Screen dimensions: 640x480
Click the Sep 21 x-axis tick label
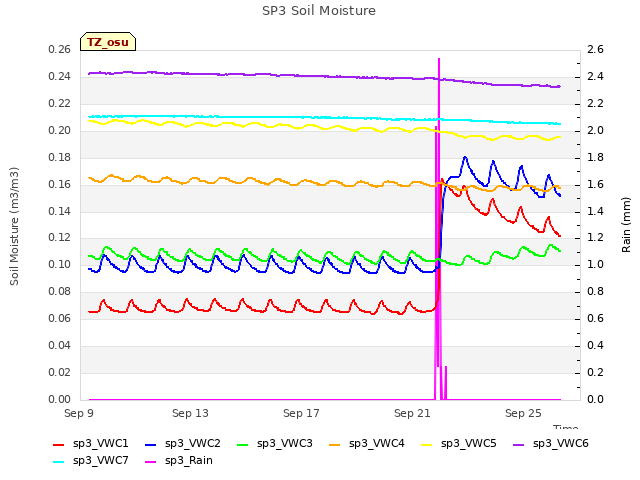point(412,413)
